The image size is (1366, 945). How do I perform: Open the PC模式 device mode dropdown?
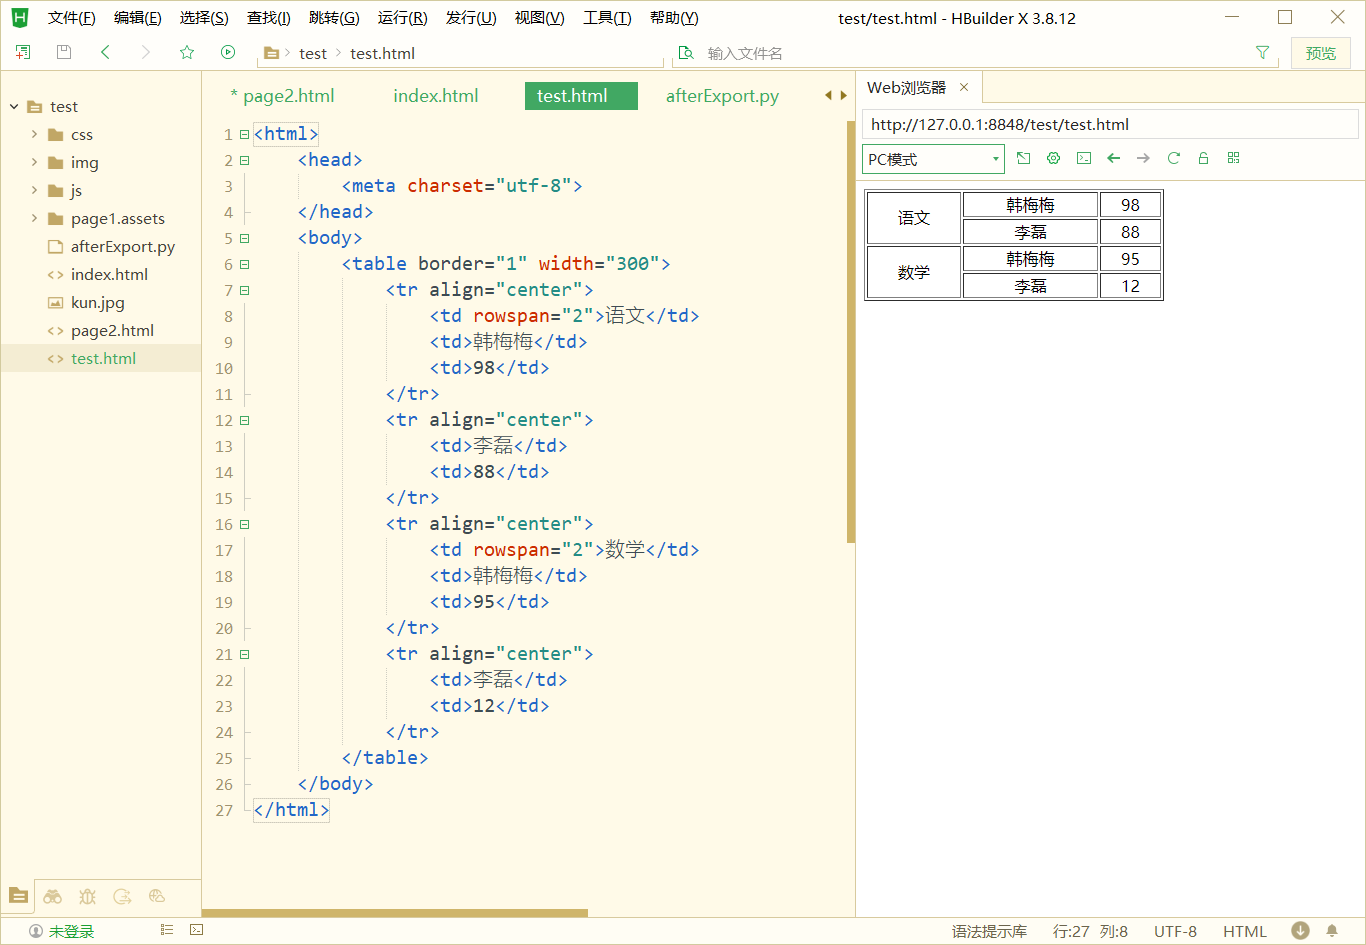[x=933, y=159]
